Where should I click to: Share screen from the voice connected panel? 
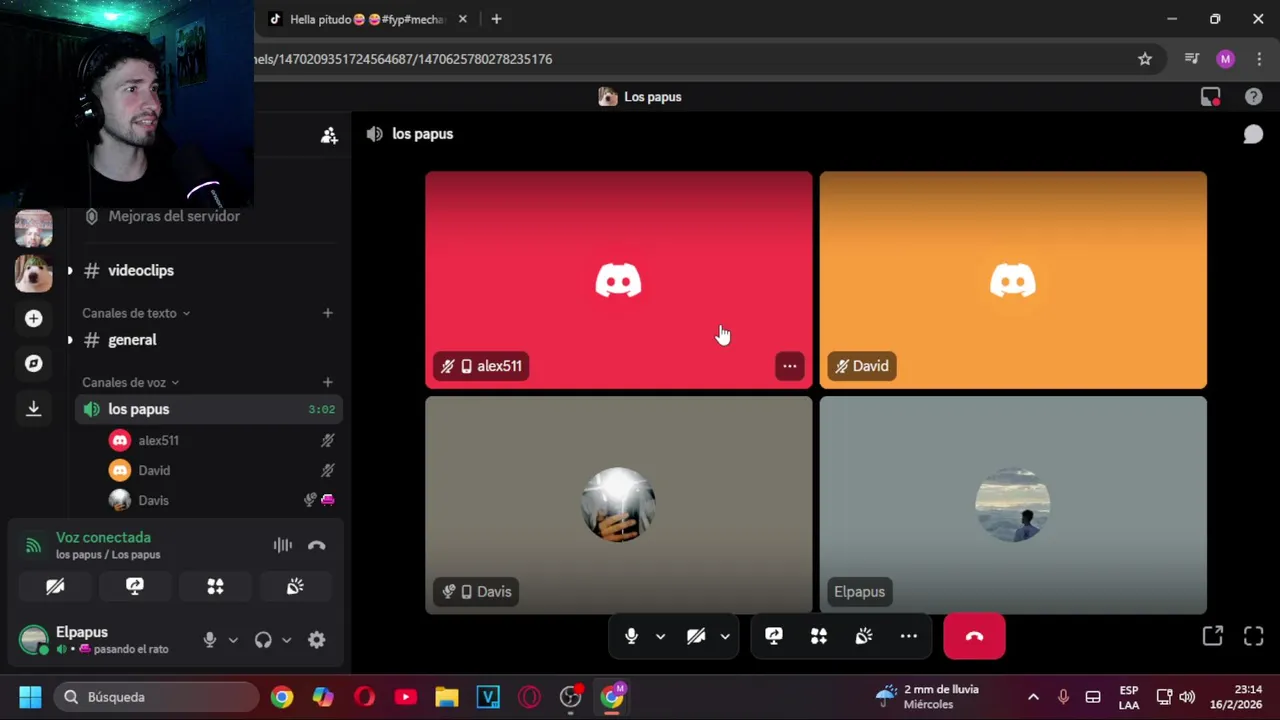135,587
